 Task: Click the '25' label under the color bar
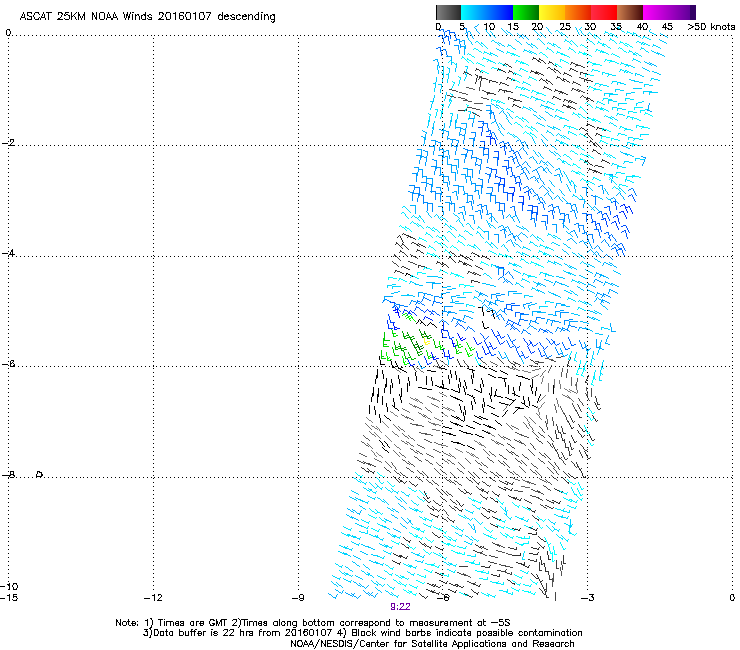(x=565, y=26)
